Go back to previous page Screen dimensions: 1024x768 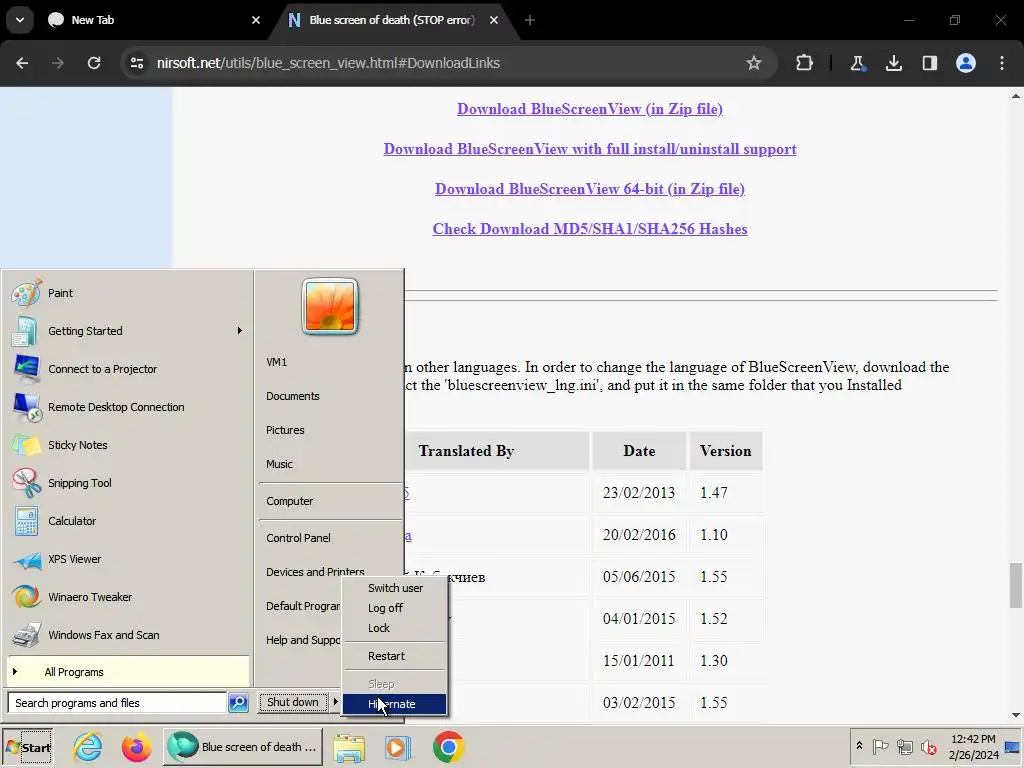(22, 63)
